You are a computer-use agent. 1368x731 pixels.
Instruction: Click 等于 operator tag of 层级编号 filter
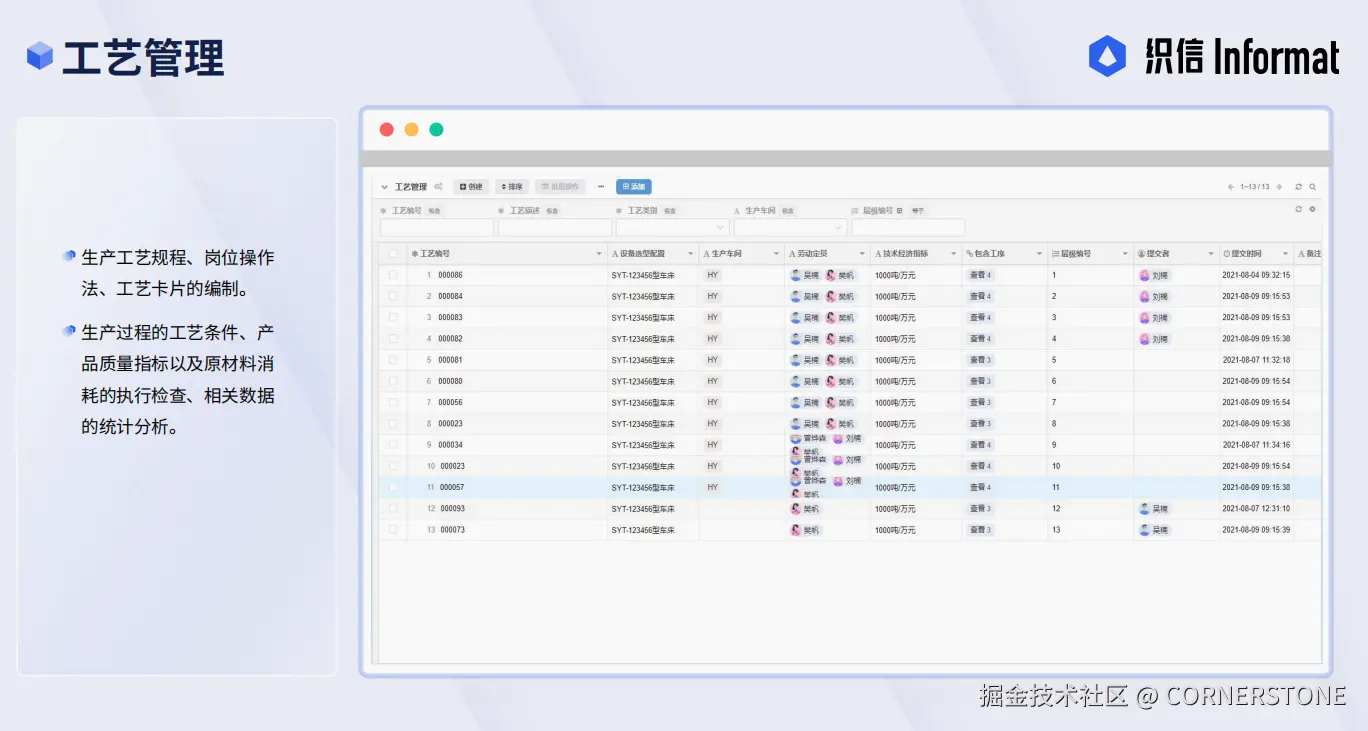pos(917,211)
